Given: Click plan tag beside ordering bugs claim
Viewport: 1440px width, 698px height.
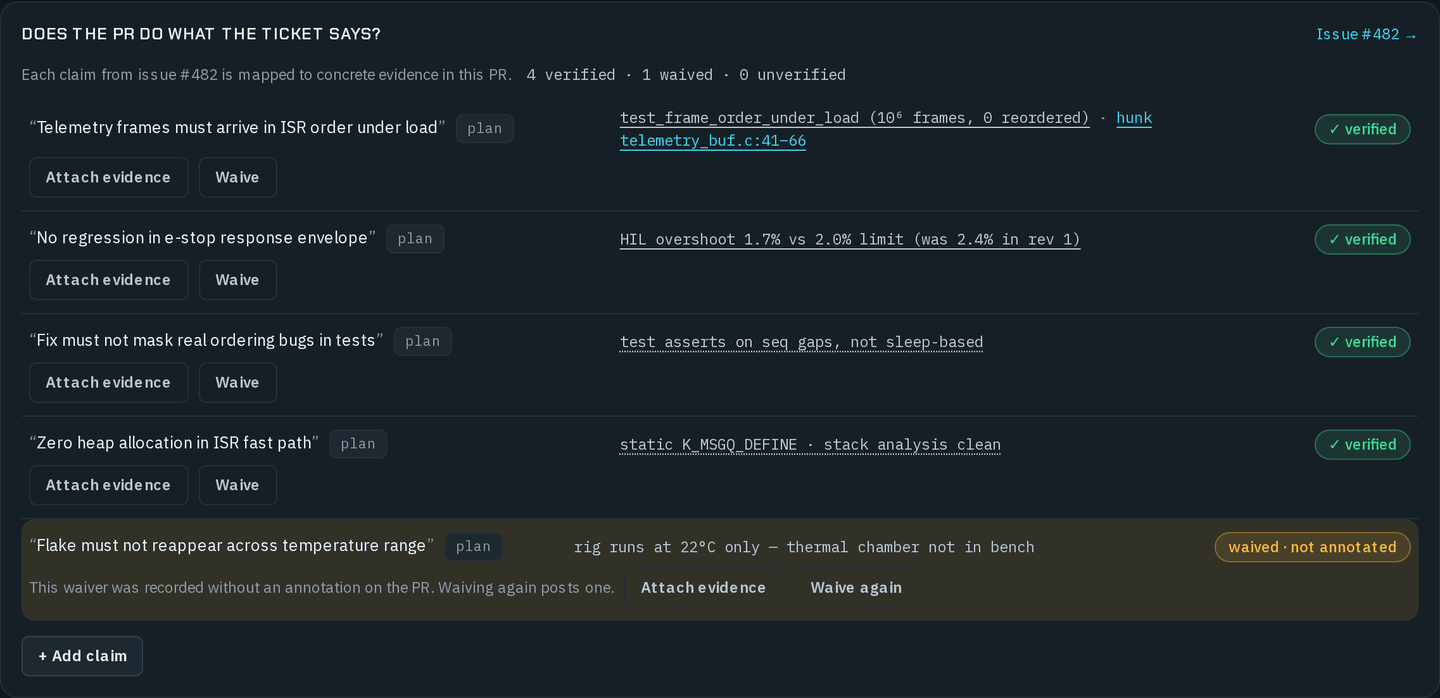Looking at the screenshot, I should coord(422,341).
